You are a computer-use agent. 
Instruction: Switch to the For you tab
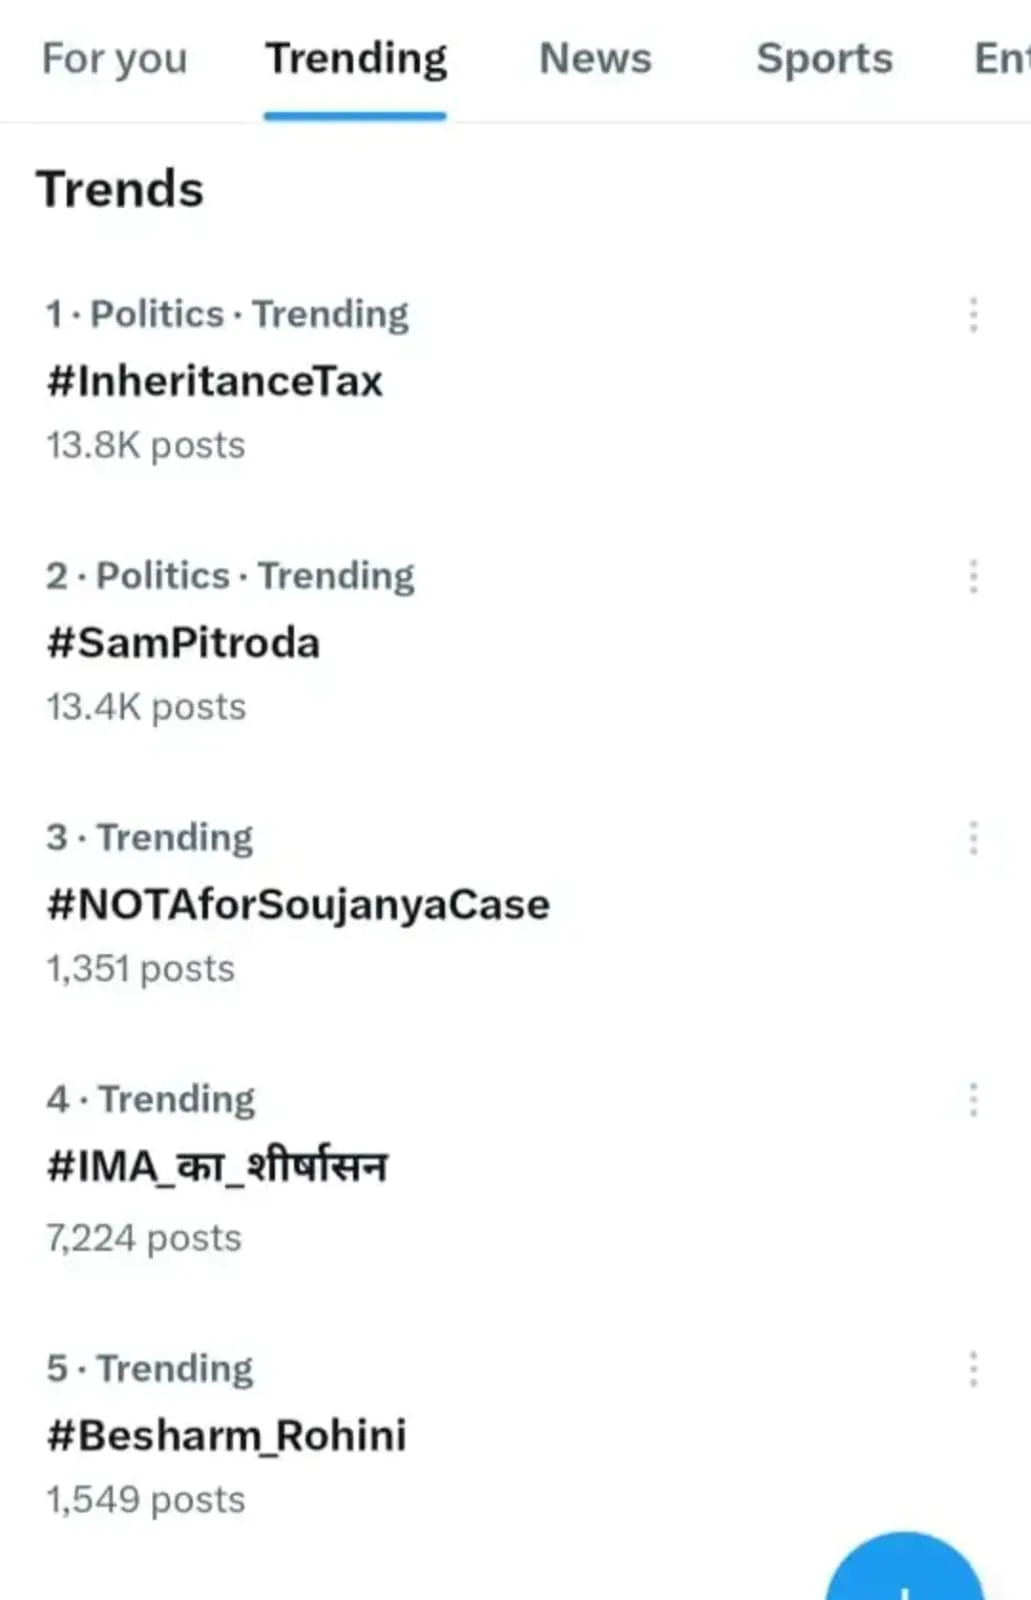(x=115, y=58)
